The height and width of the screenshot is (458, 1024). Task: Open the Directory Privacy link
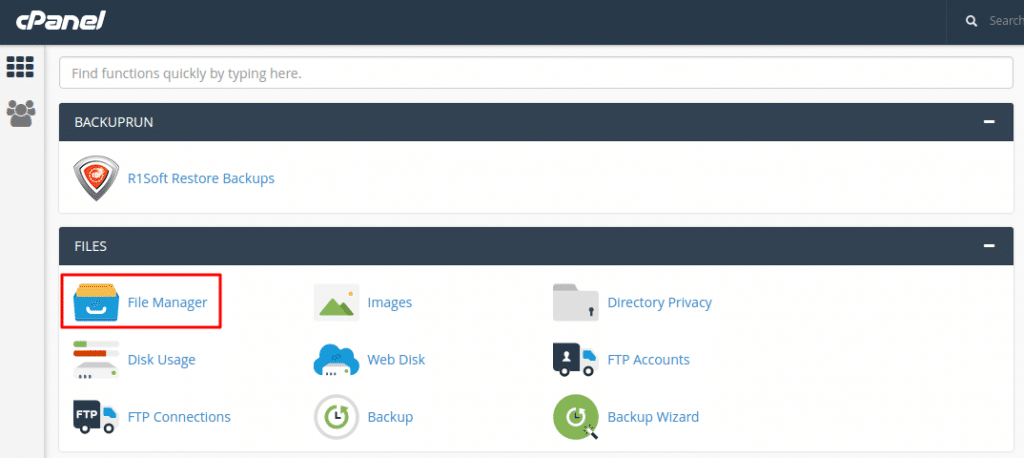[660, 303]
